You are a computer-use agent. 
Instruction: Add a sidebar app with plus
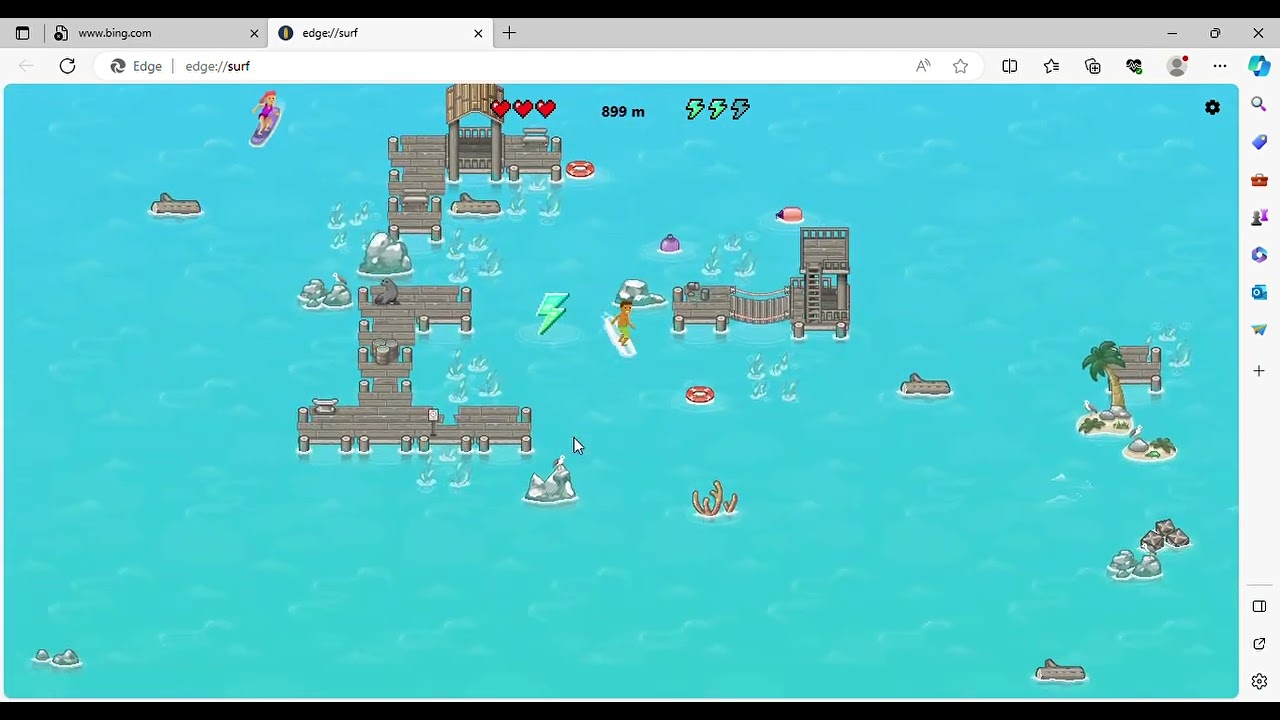1259,371
